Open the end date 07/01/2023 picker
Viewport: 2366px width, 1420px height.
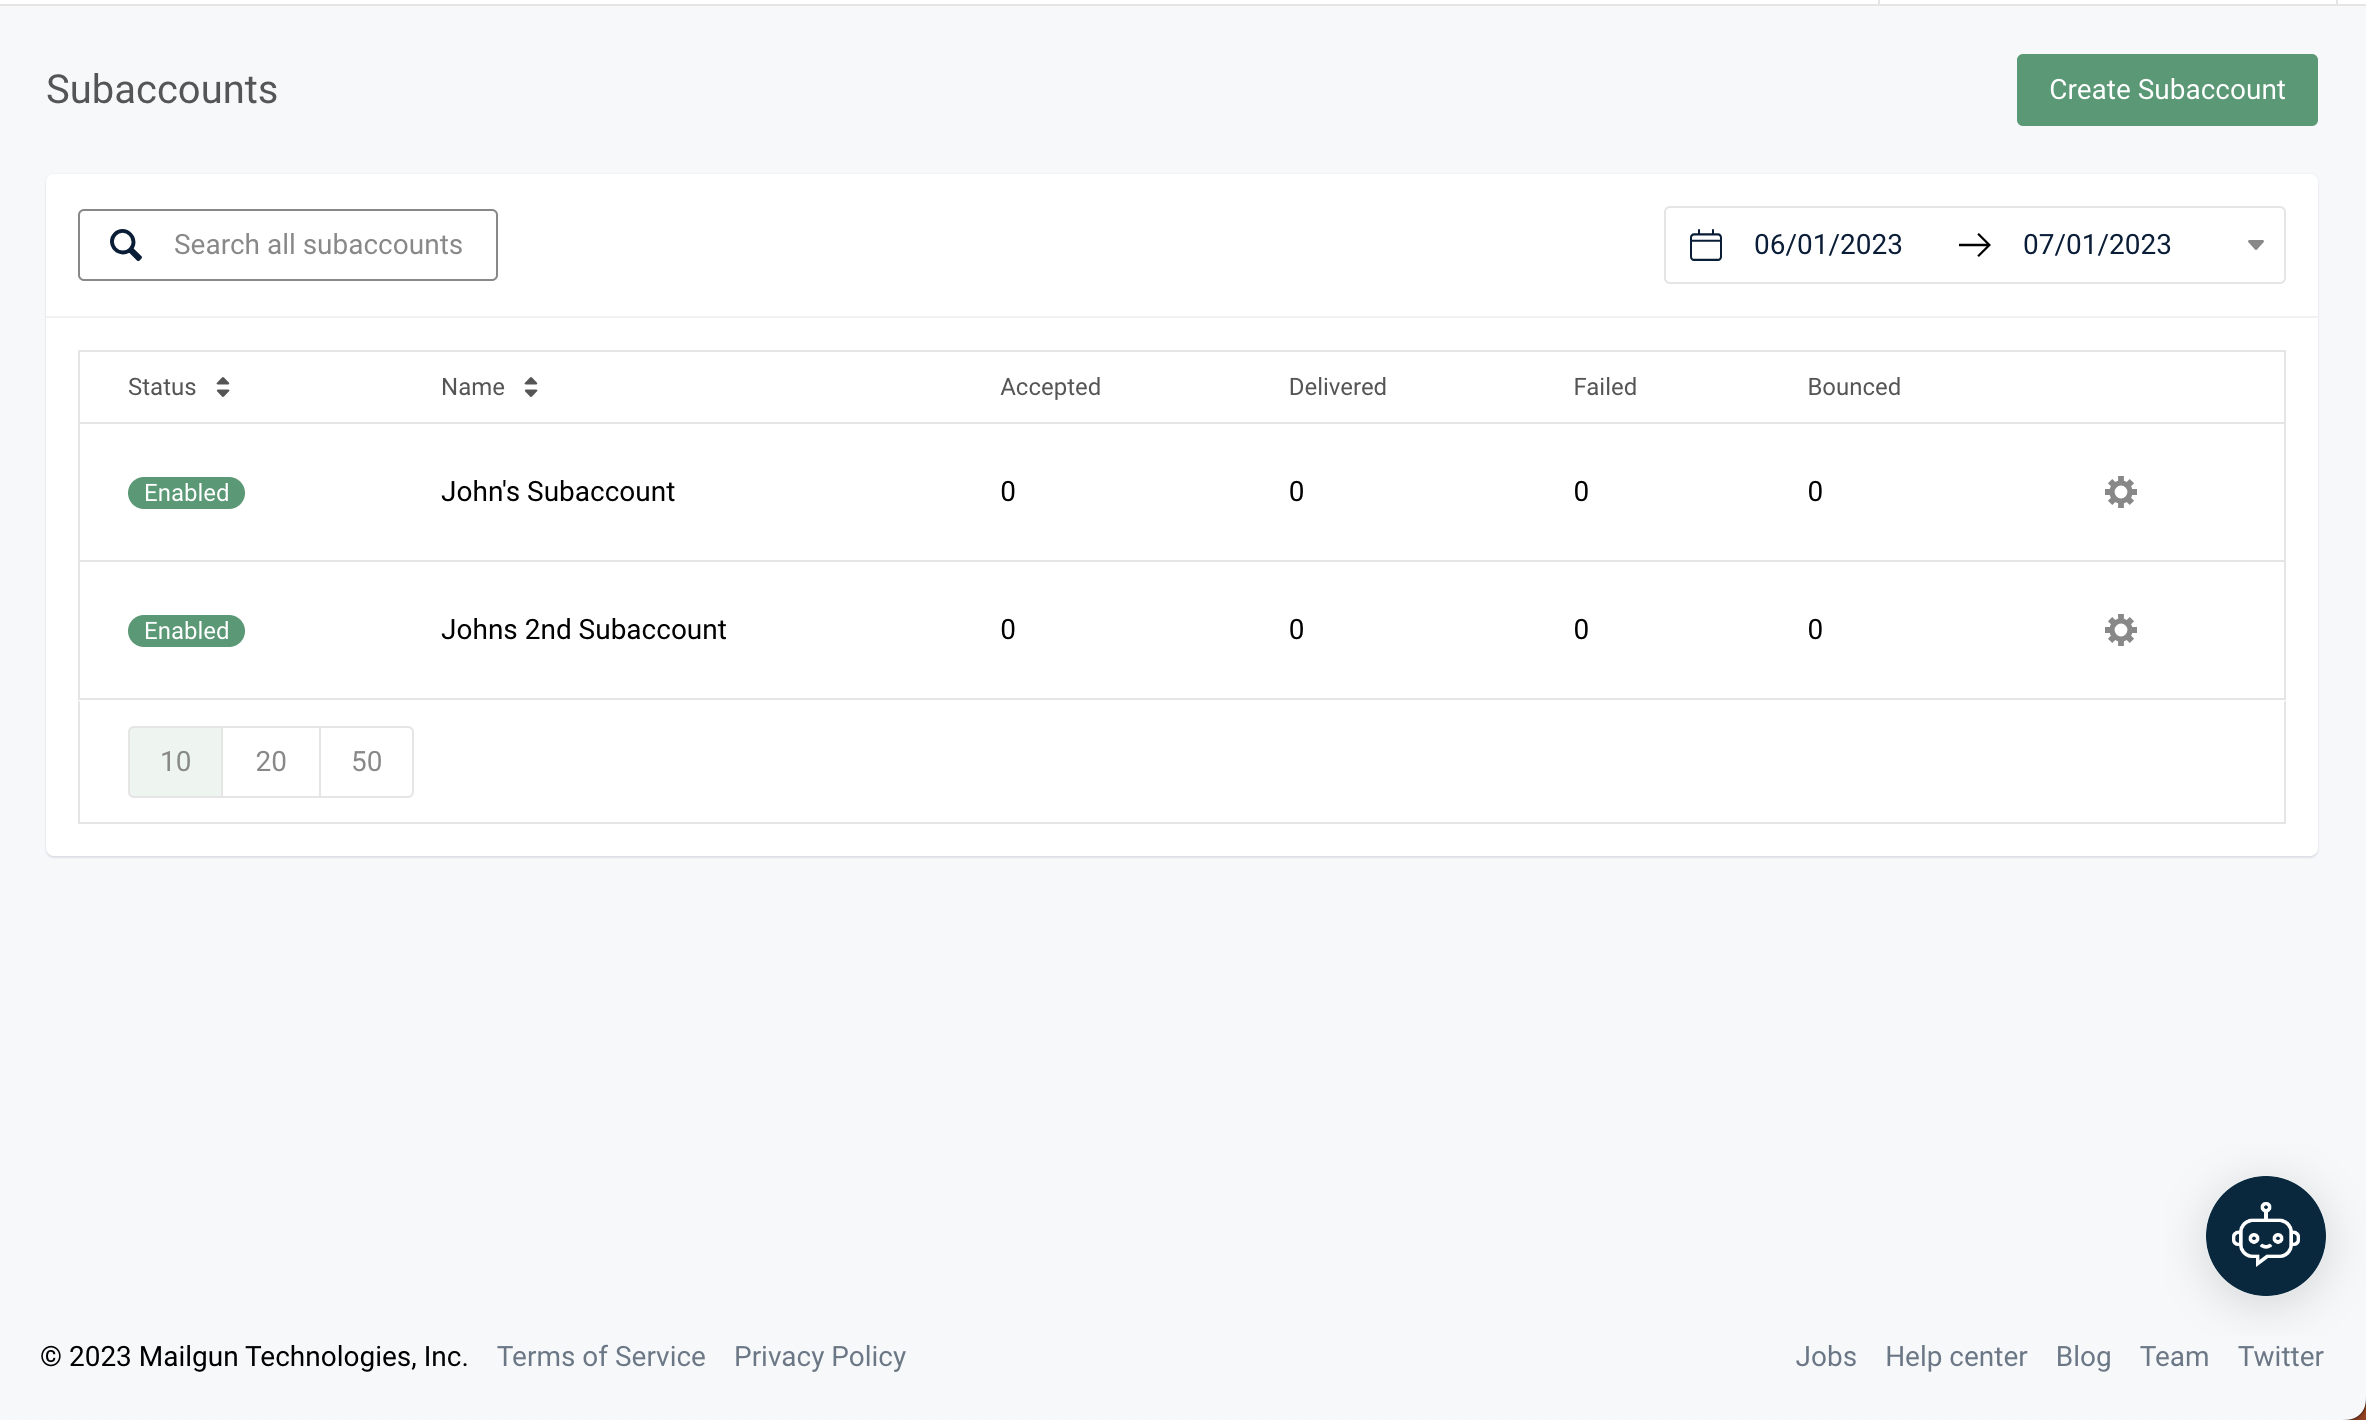[x=2096, y=244]
